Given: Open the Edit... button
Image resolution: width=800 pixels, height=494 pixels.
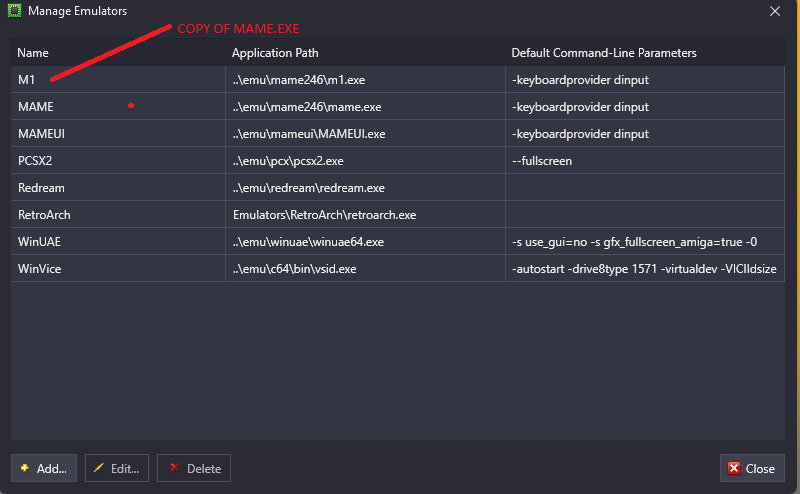Looking at the screenshot, I should pyautogui.click(x=117, y=468).
